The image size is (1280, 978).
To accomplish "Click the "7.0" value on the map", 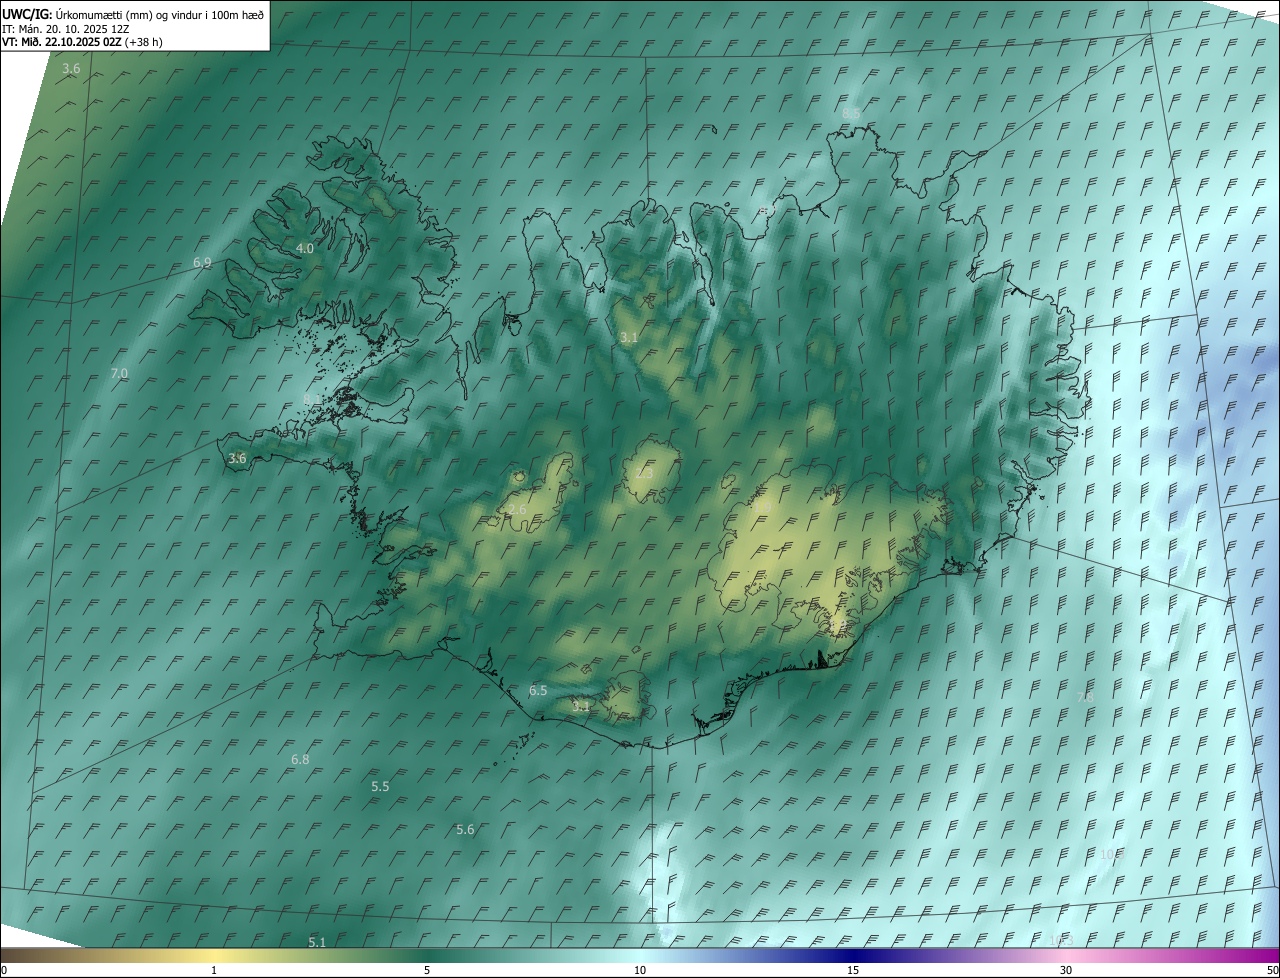I will tap(119, 373).
